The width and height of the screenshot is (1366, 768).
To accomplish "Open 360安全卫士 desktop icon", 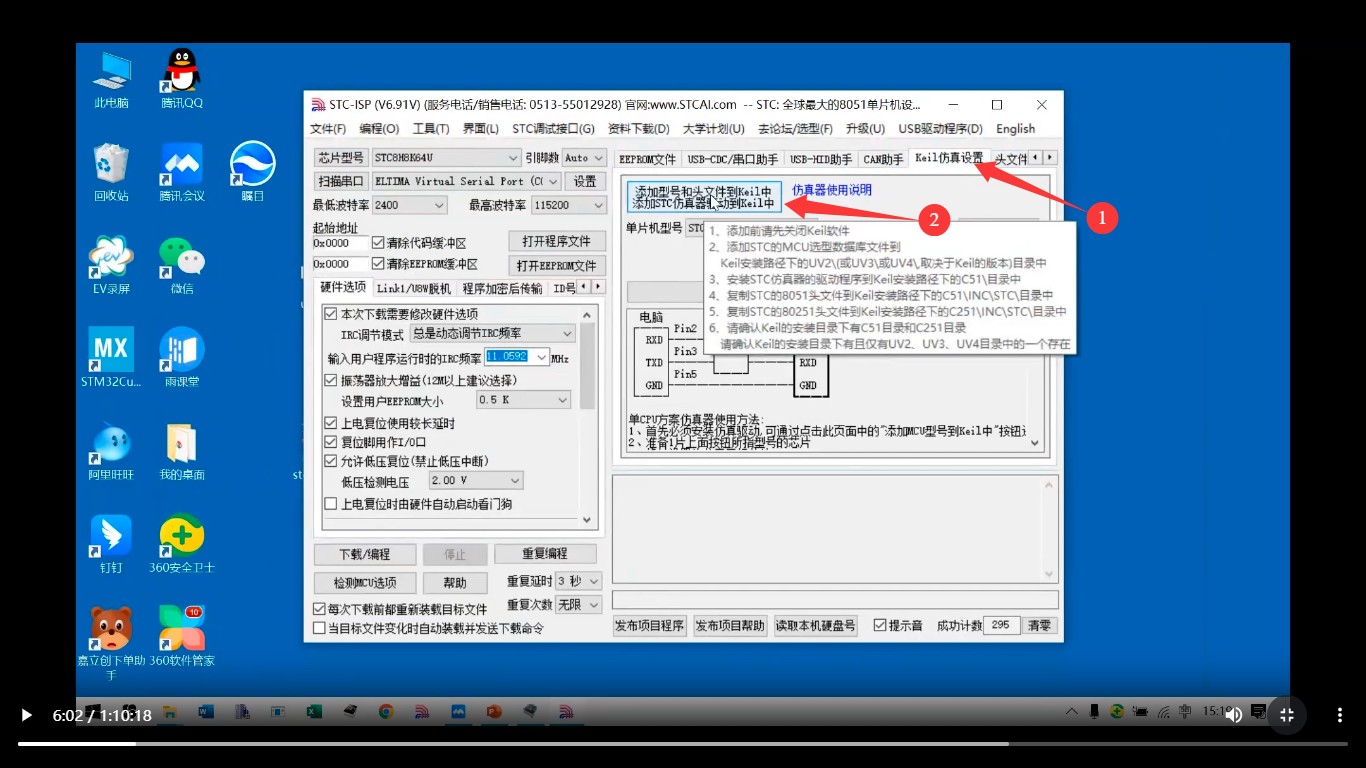I will coord(181,543).
